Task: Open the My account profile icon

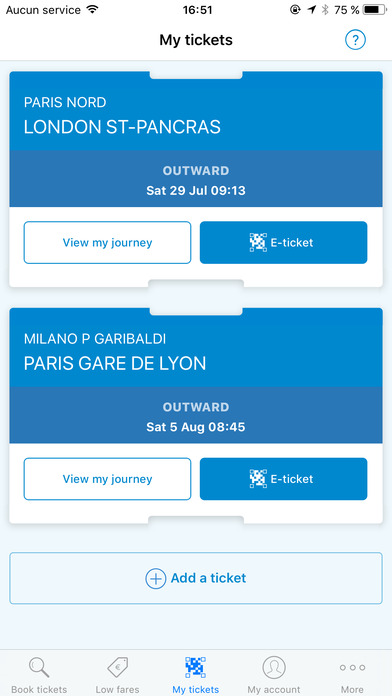Action: click(274, 668)
